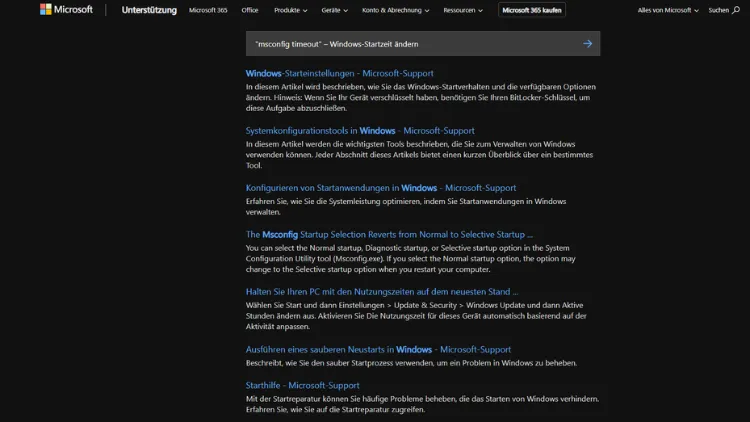Open the Office navigation item
The height and width of the screenshot is (422, 750).
click(250, 10)
